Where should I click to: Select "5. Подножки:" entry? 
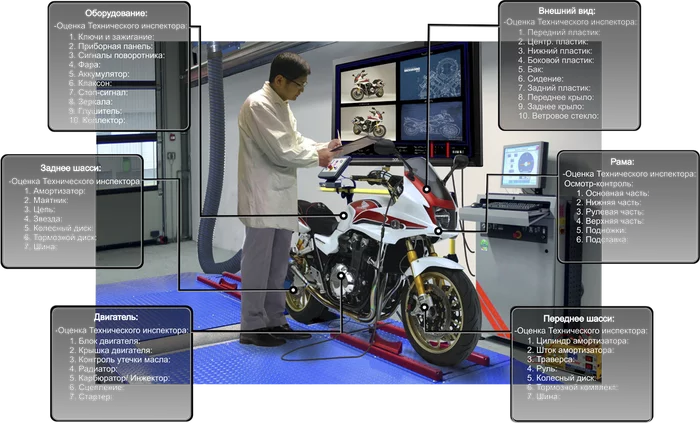(x=601, y=230)
